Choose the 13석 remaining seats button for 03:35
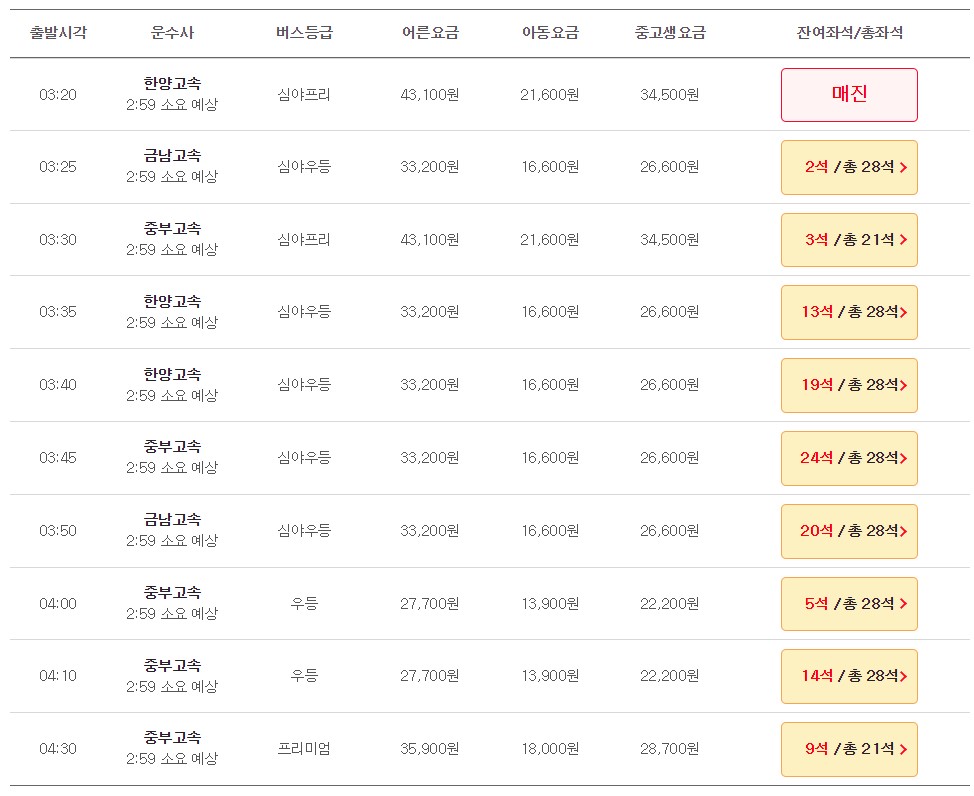The width and height of the screenshot is (974, 796). click(848, 312)
